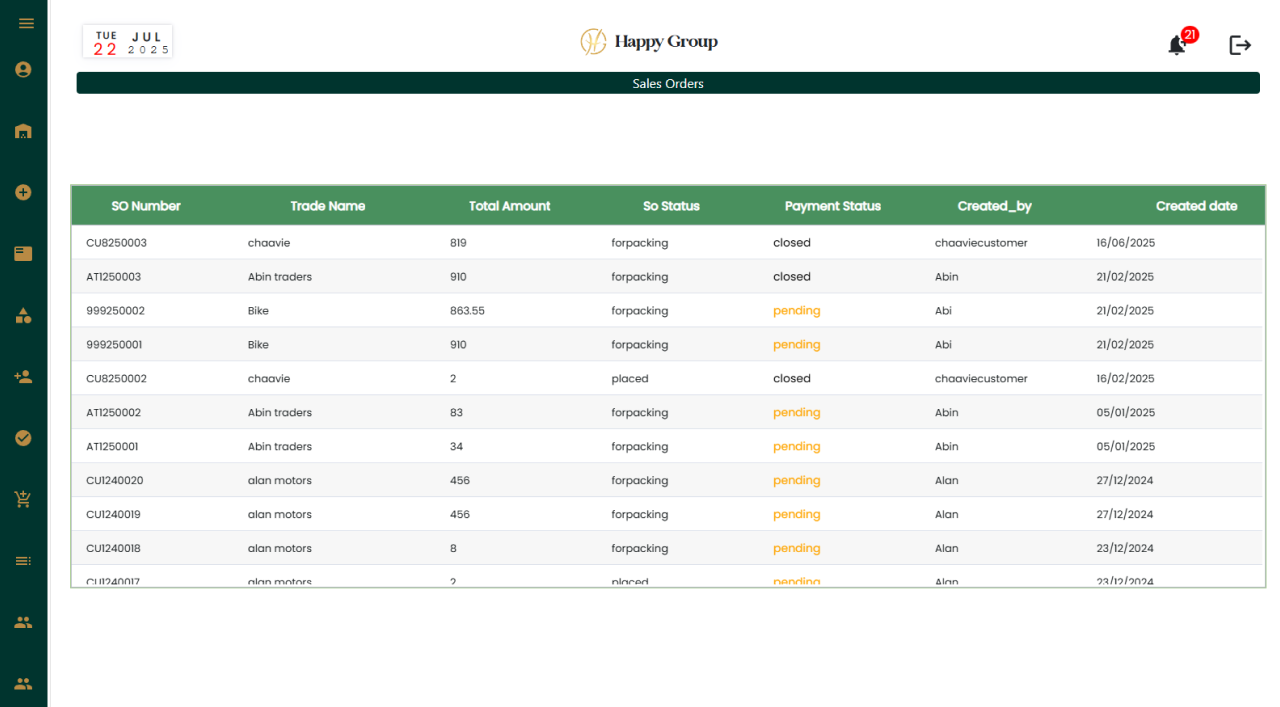
Task: Select order CU8250002
Action: [117, 379]
